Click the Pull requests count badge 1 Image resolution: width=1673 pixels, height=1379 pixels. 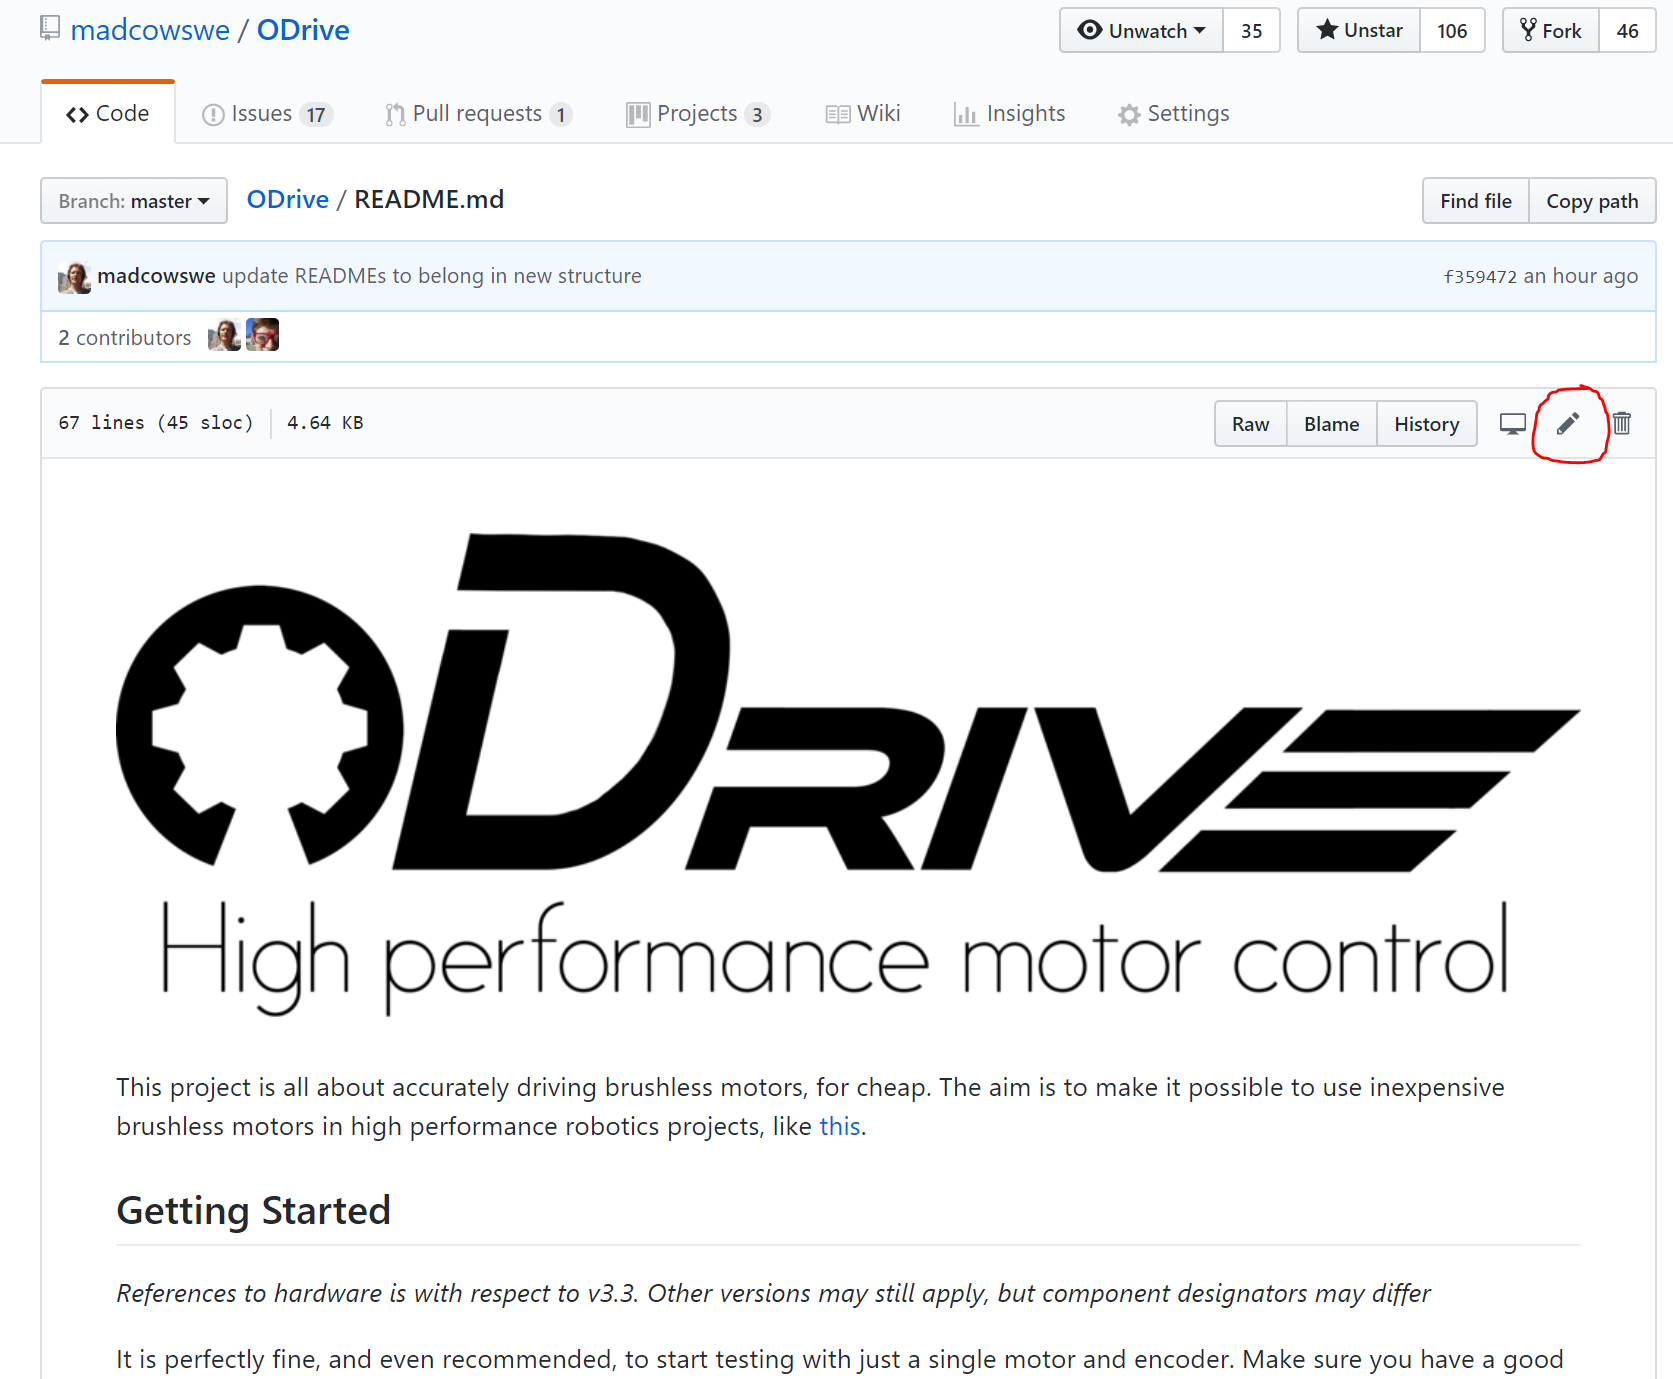(561, 115)
